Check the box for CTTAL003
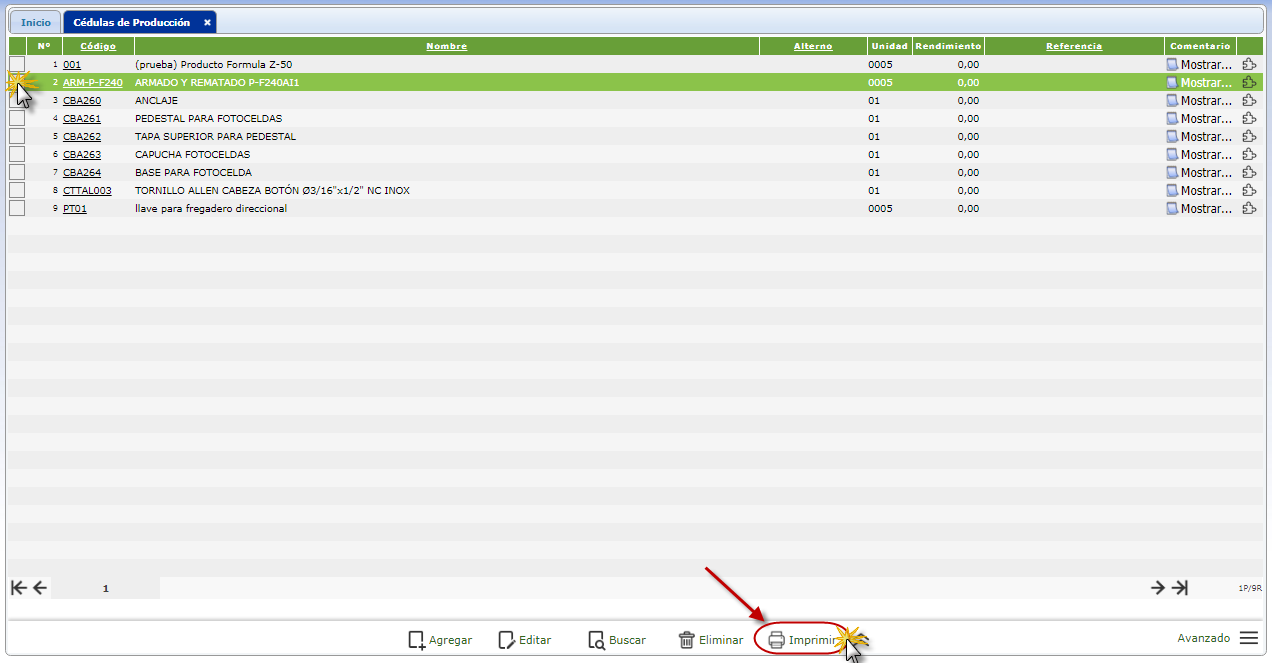Viewport: 1272px width, 663px height. (x=17, y=190)
